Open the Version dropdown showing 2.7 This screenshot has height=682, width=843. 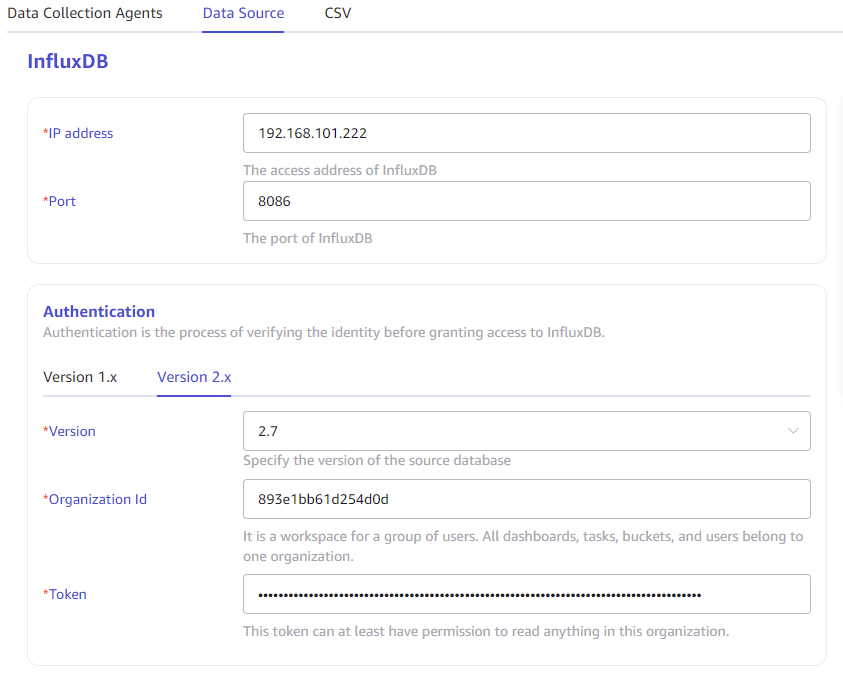coord(527,431)
